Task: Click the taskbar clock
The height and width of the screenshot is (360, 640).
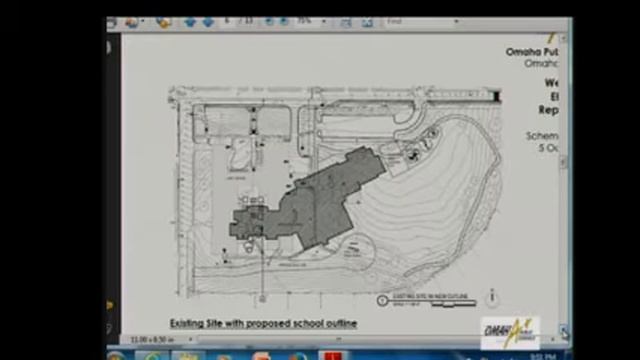Action: 543,356
